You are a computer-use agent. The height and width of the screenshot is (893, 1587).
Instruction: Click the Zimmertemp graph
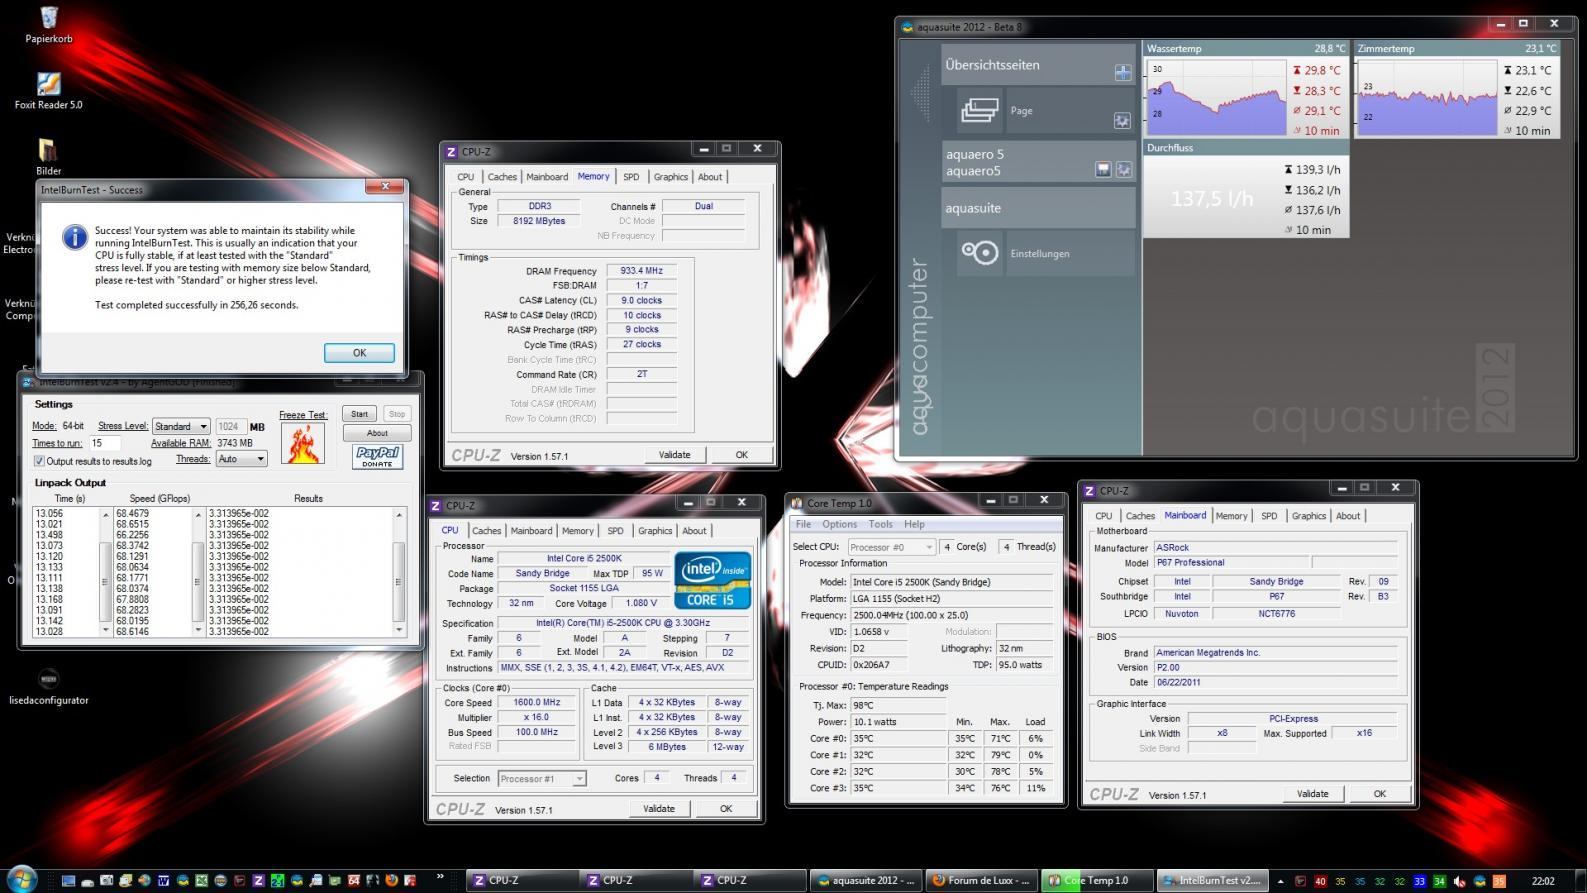click(x=1428, y=97)
